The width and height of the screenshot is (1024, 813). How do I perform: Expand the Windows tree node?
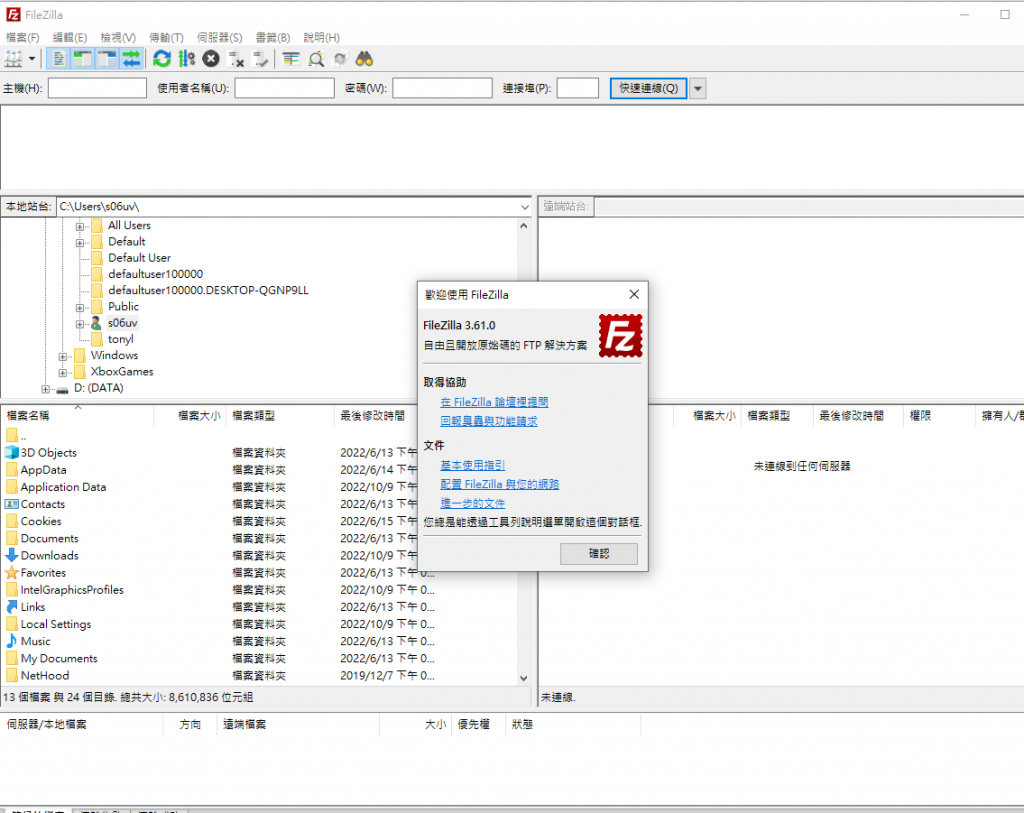[63, 357]
